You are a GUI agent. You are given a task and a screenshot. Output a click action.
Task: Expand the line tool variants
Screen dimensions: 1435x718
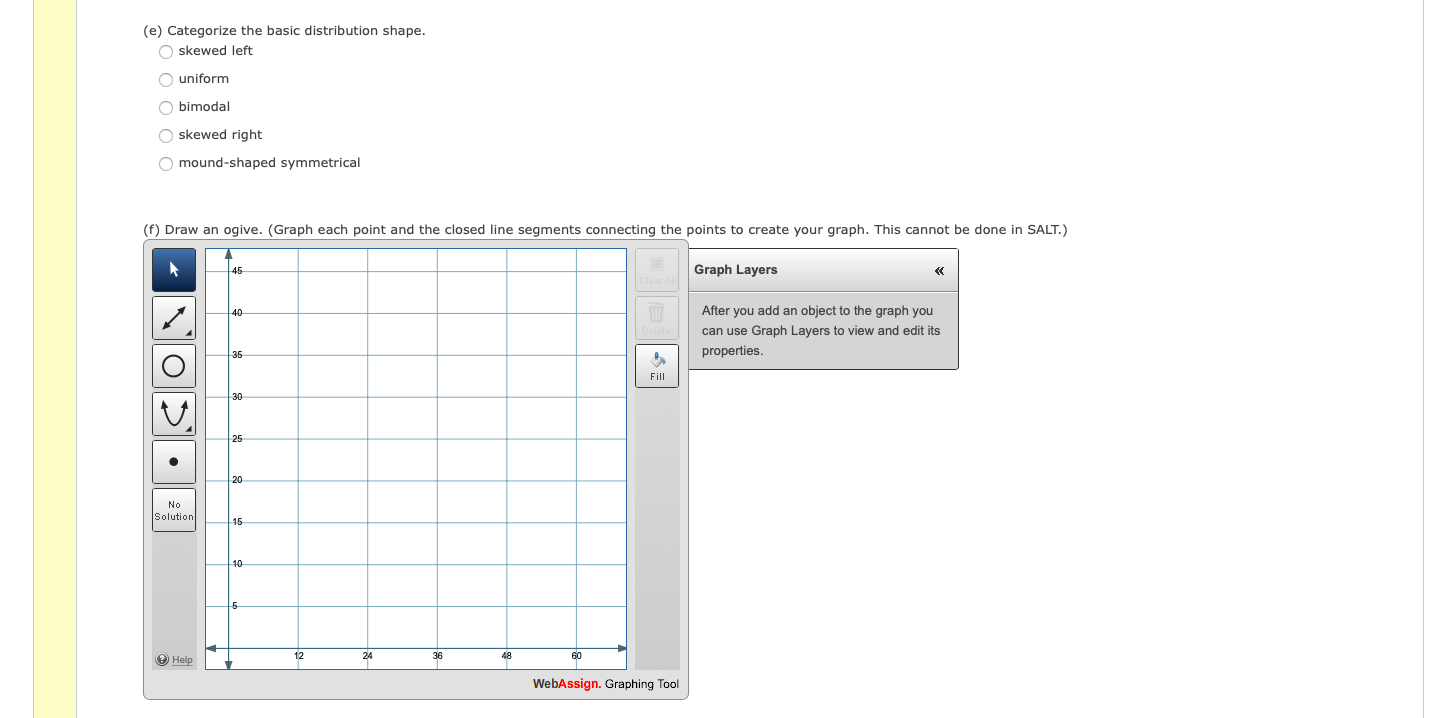(x=190, y=334)
